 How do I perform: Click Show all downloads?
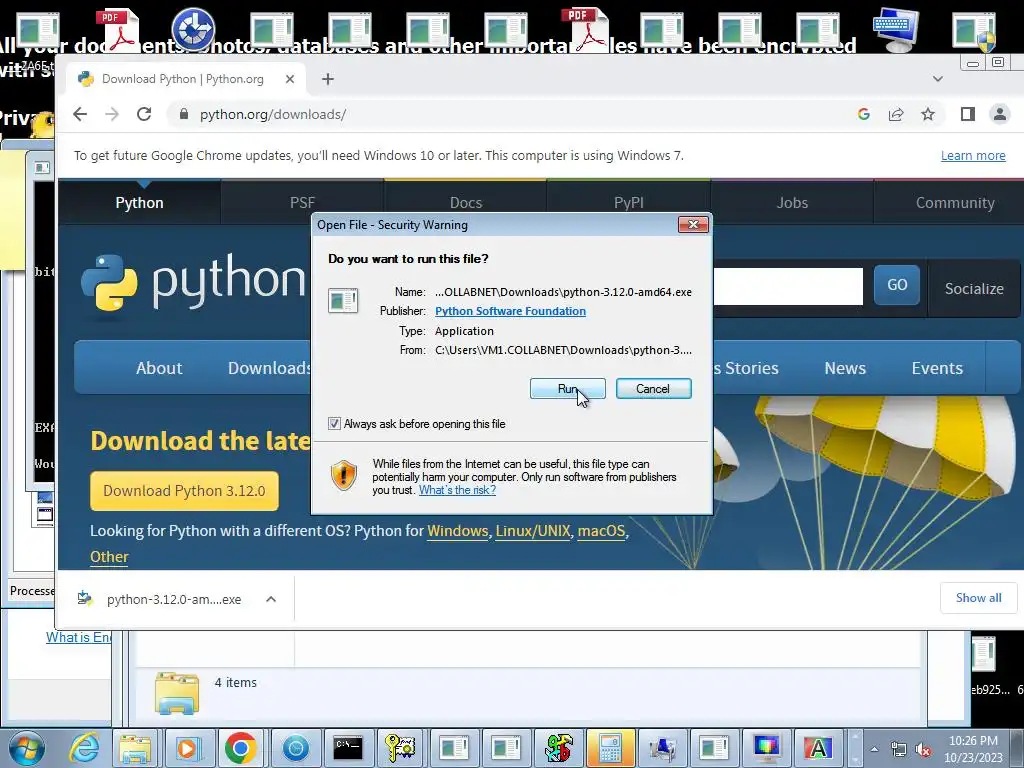pos(978,598)
